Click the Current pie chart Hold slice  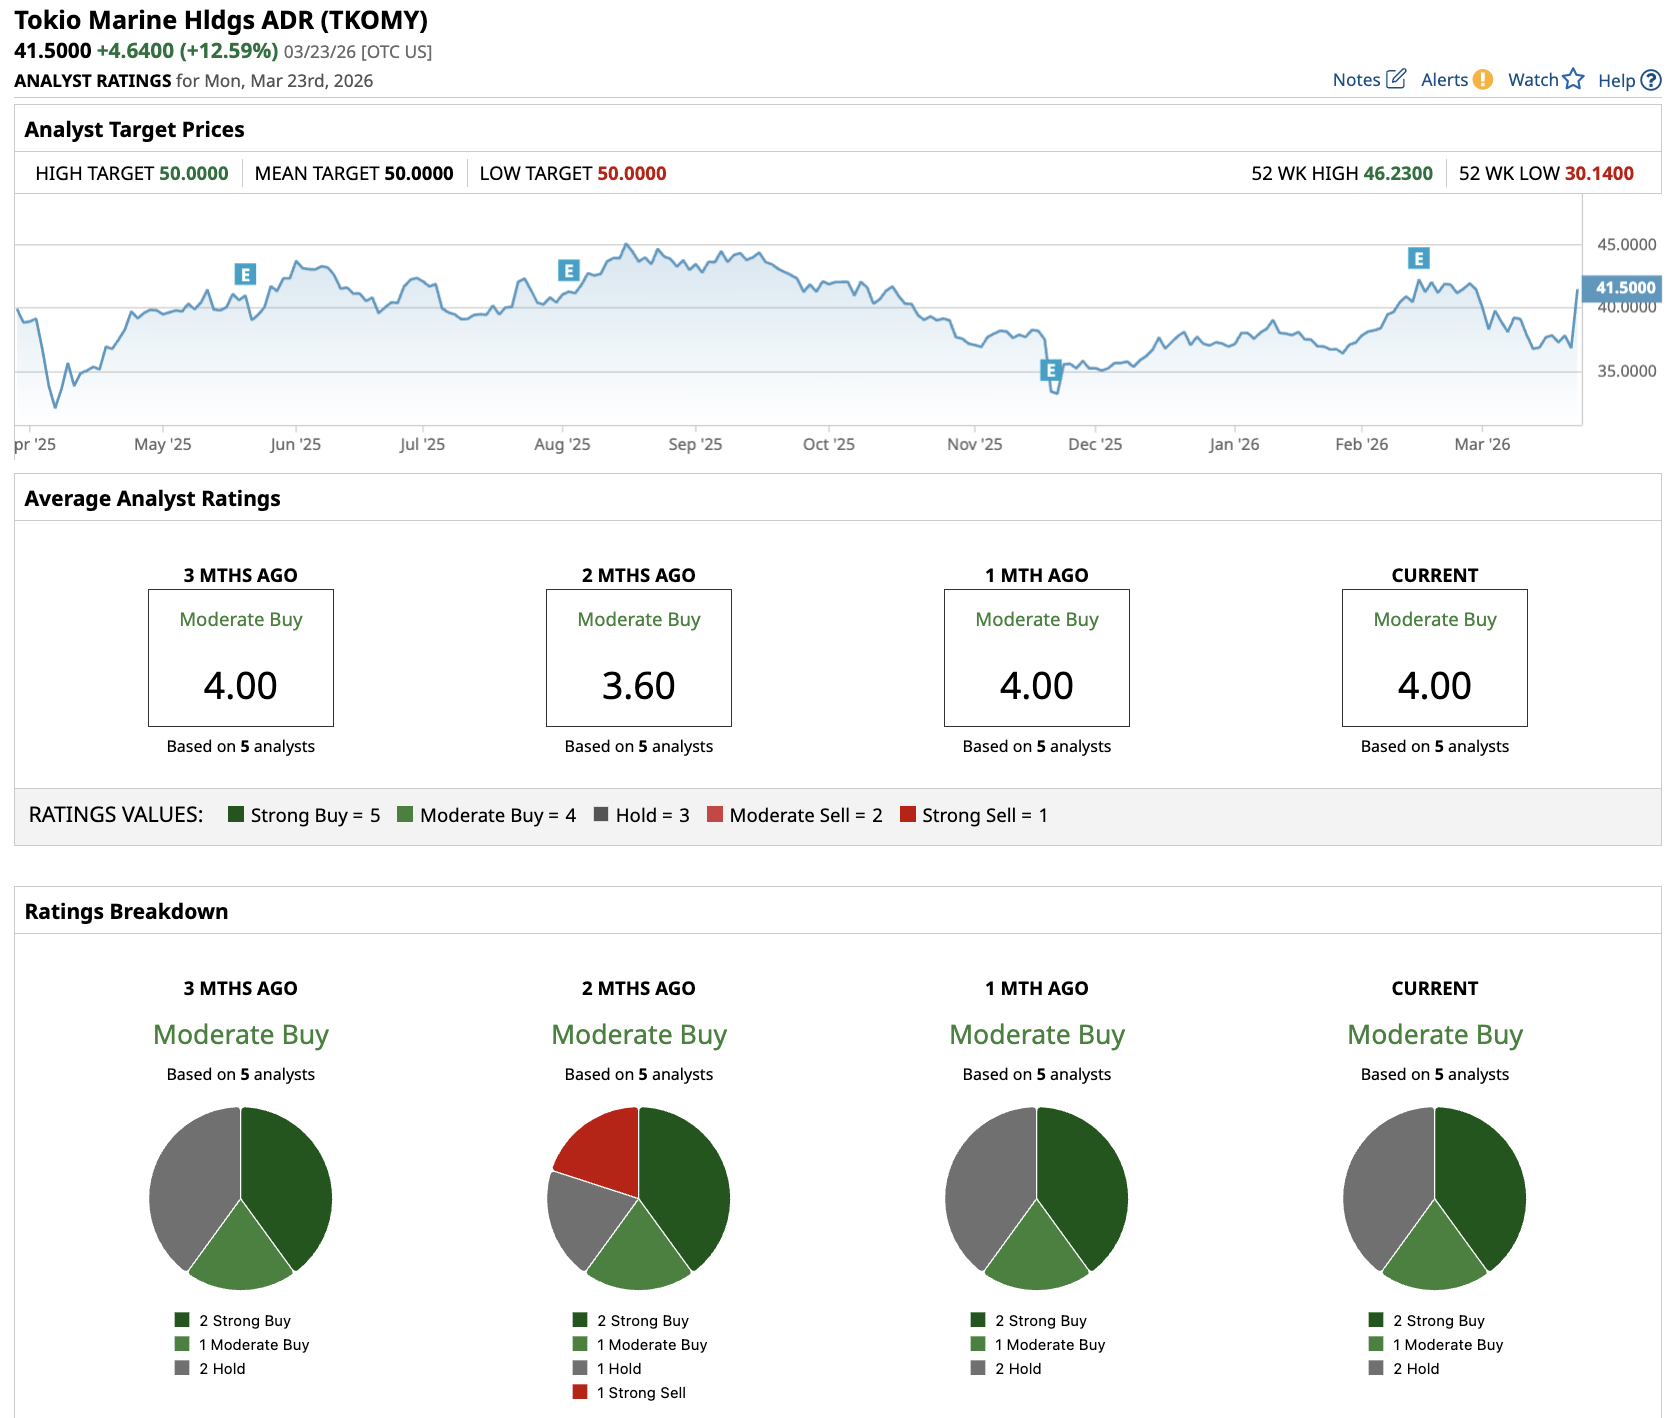coord(1385,1180)
